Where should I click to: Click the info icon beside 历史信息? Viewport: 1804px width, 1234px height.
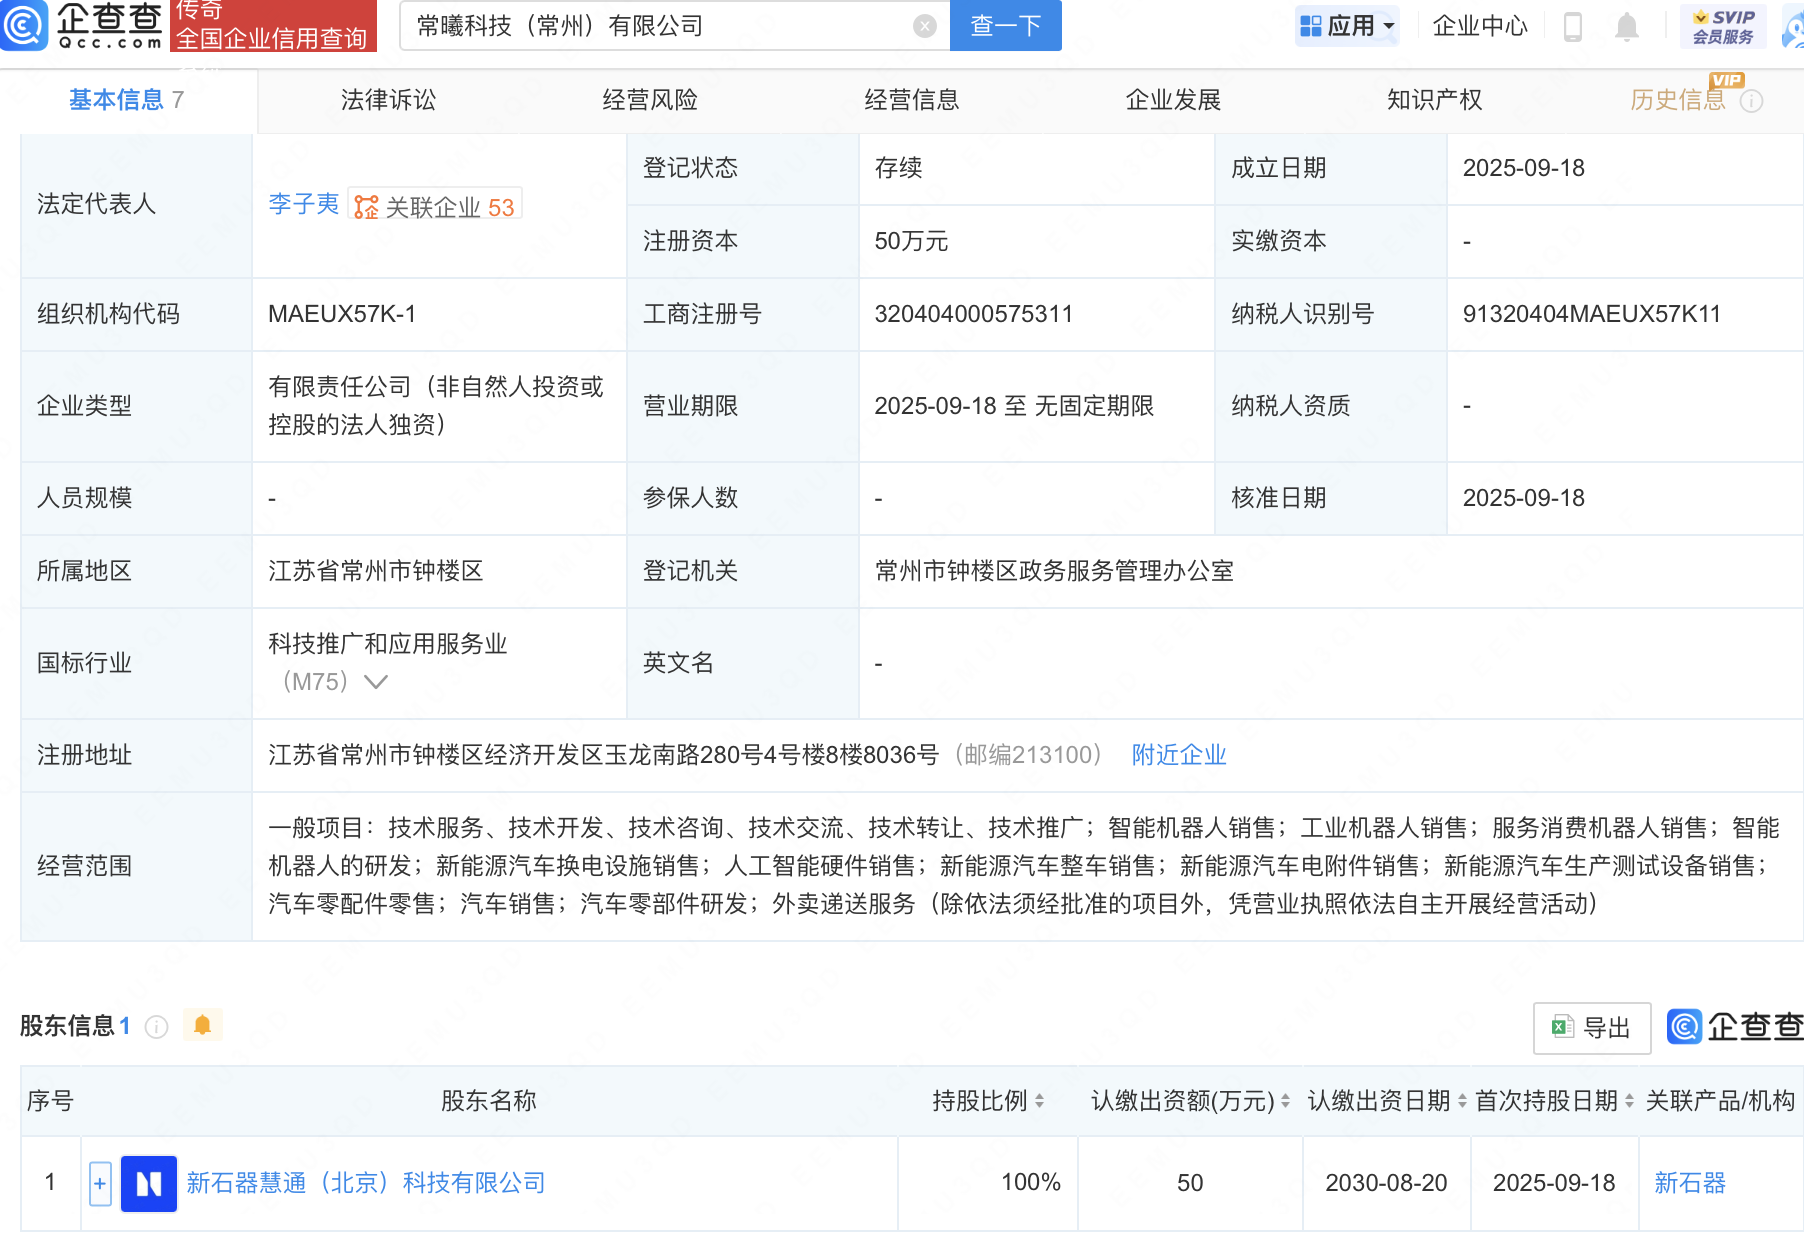point(1752,101)
